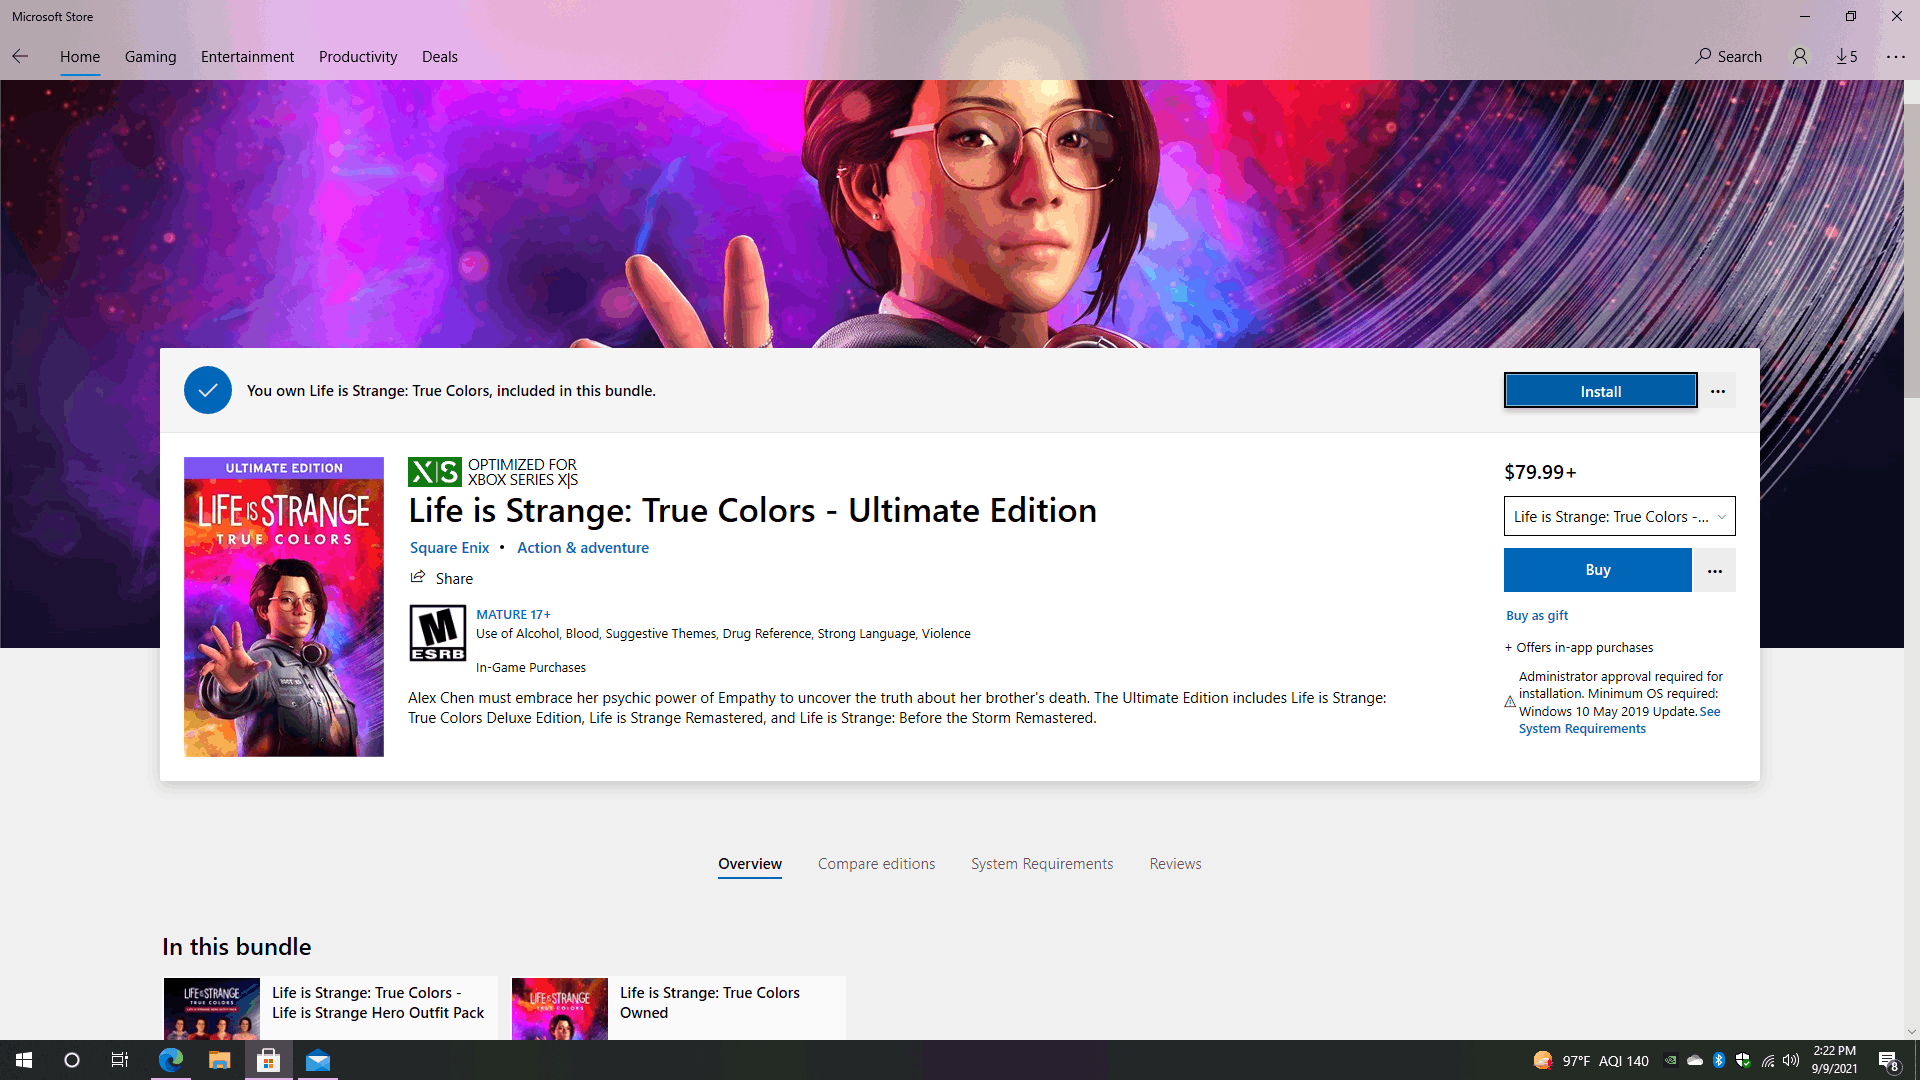Click the $79.99+ price text
This screenshot has height=1080, width=1920.
(x=1540, y=472)
